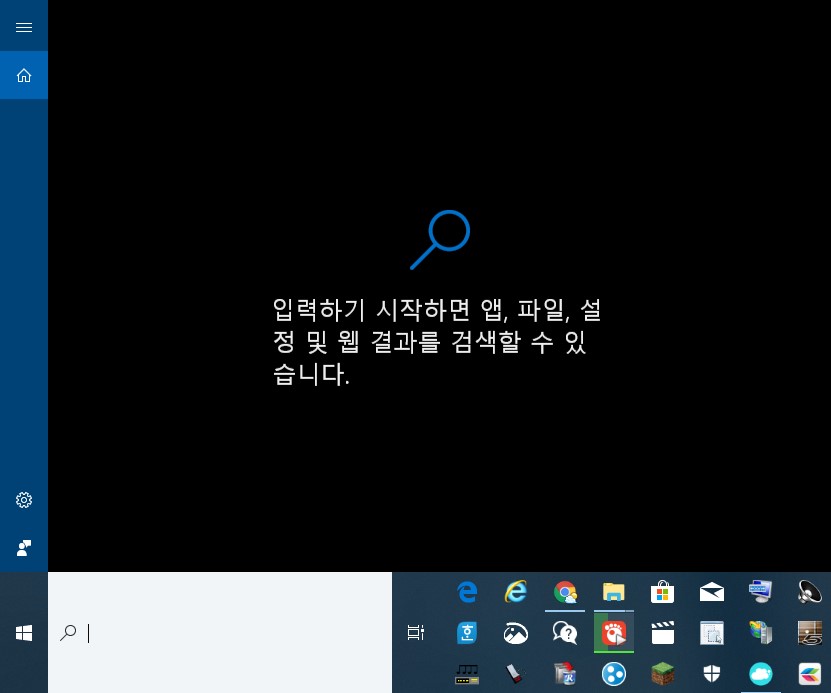
Task: Open Task View on the taskbar
Action: click(416, 632)
